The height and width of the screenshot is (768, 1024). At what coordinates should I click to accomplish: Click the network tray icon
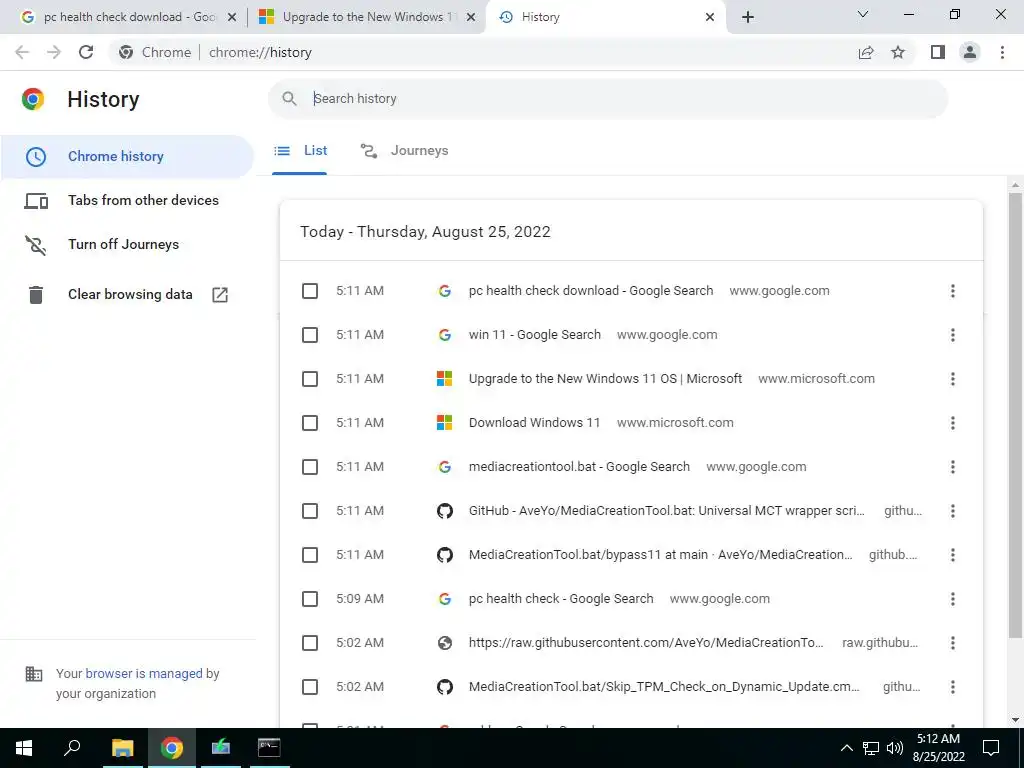871,748
